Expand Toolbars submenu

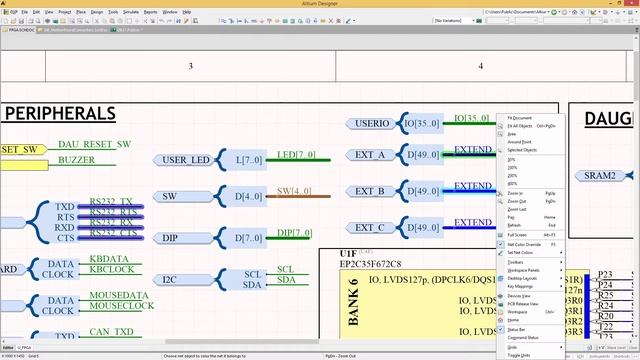click(x=531, y=262)
